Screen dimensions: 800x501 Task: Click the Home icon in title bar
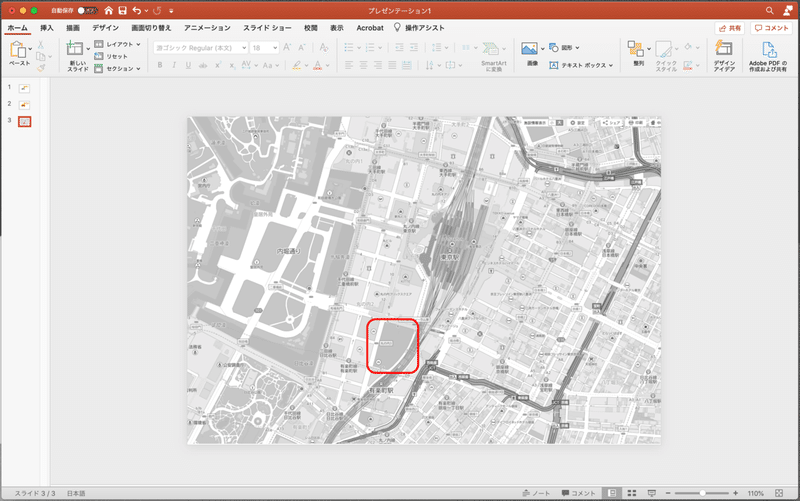109,10
